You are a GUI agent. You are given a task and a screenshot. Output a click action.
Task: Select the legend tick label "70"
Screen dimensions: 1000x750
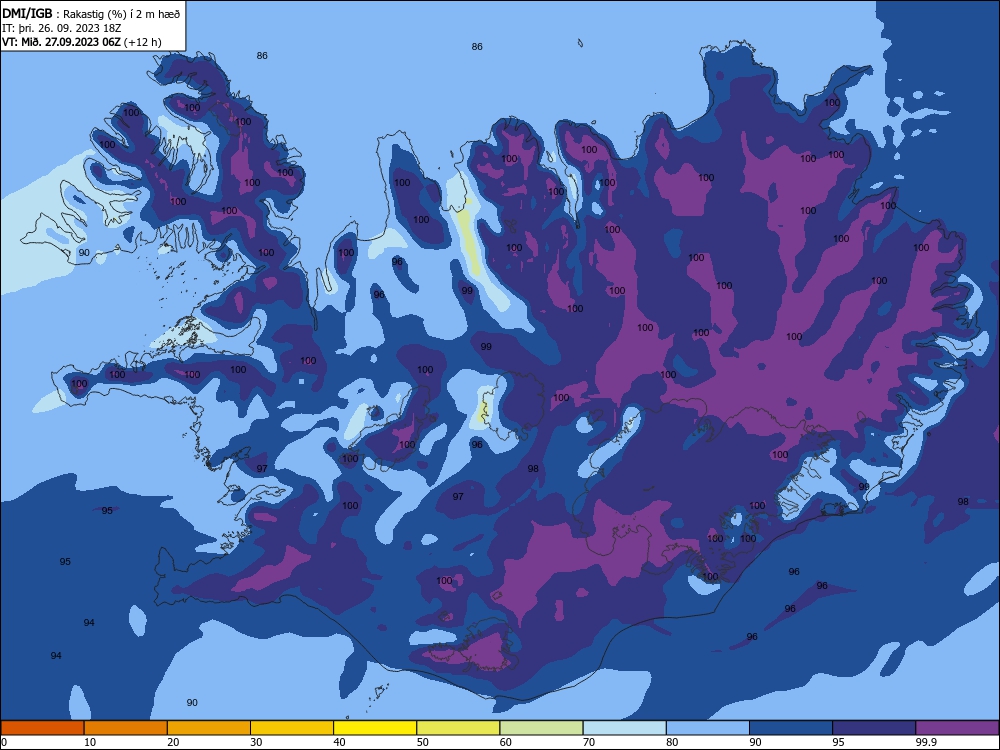pos(589,742)
